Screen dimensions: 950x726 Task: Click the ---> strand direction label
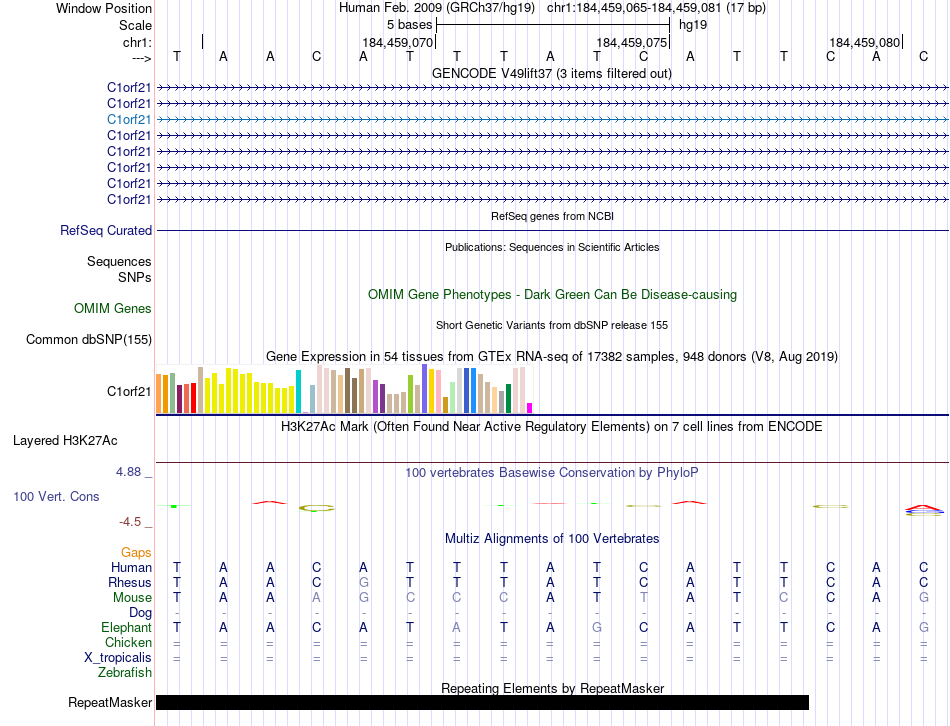141,58
